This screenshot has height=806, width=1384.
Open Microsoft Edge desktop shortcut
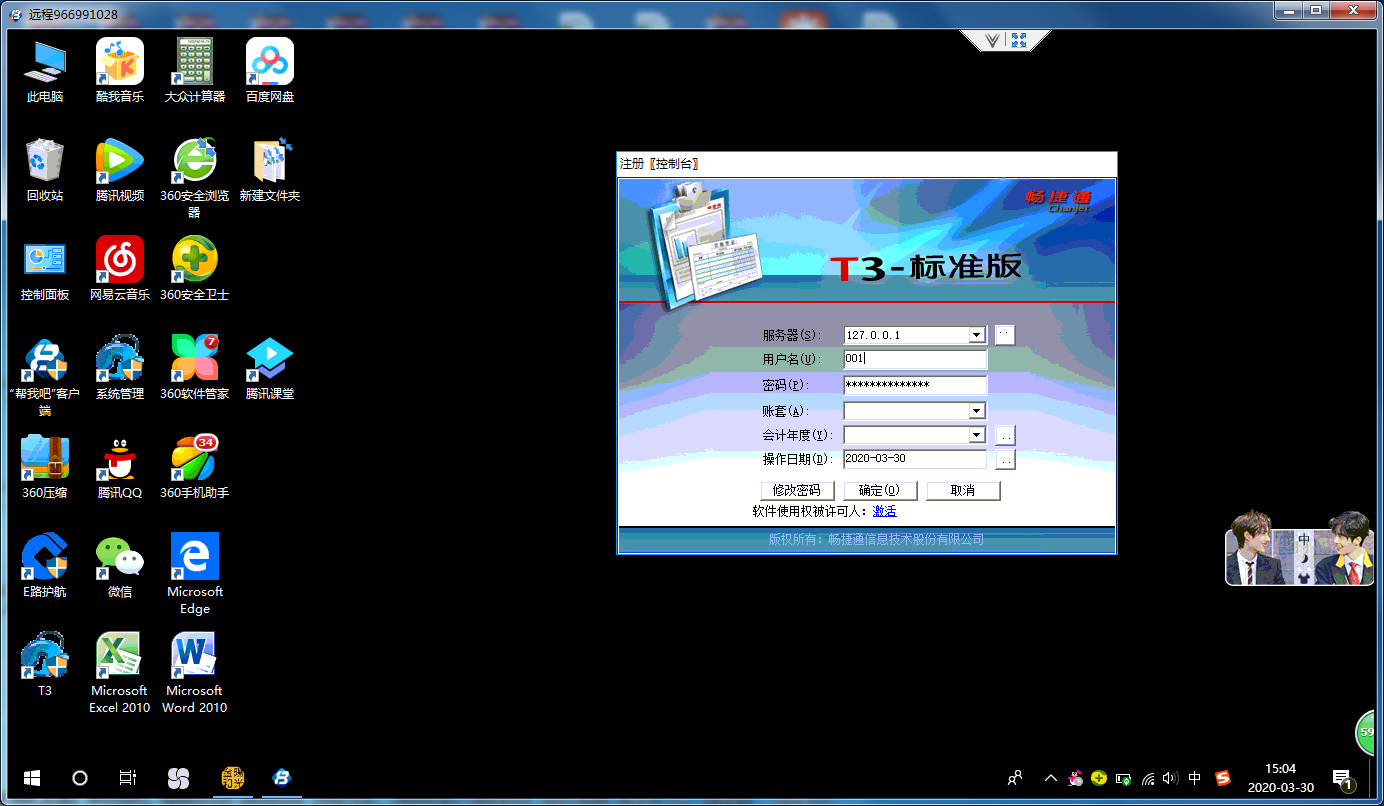[195, 573]
